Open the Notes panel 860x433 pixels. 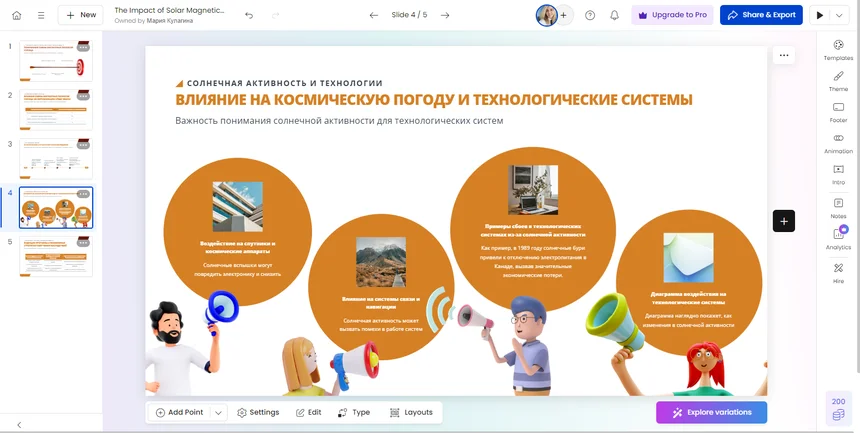(x=838, y=209)
